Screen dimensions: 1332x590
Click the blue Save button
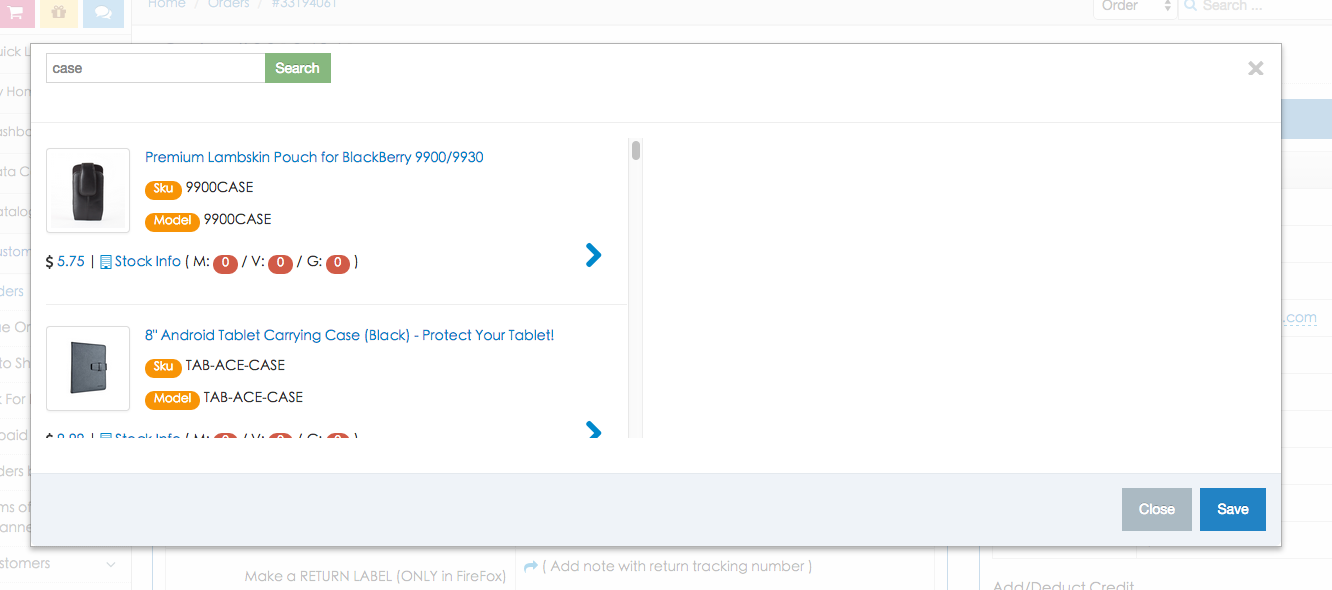(x=1232, y=509)
